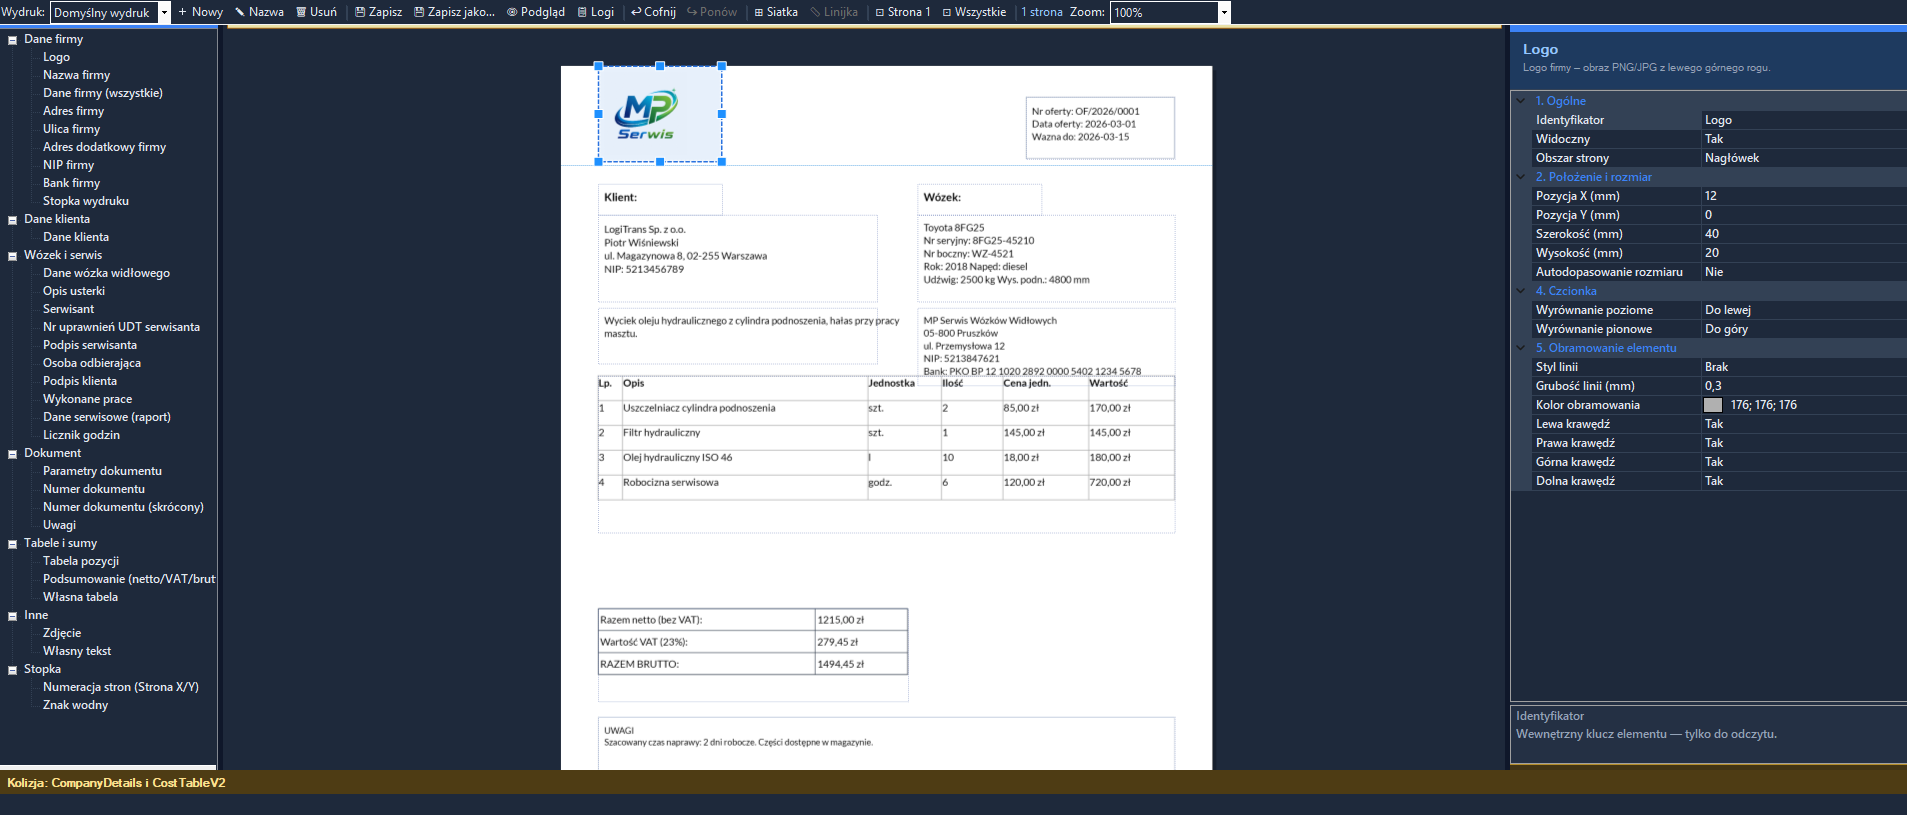
Task: Switch view to Strona 1
Action: [x=902, y=12]
